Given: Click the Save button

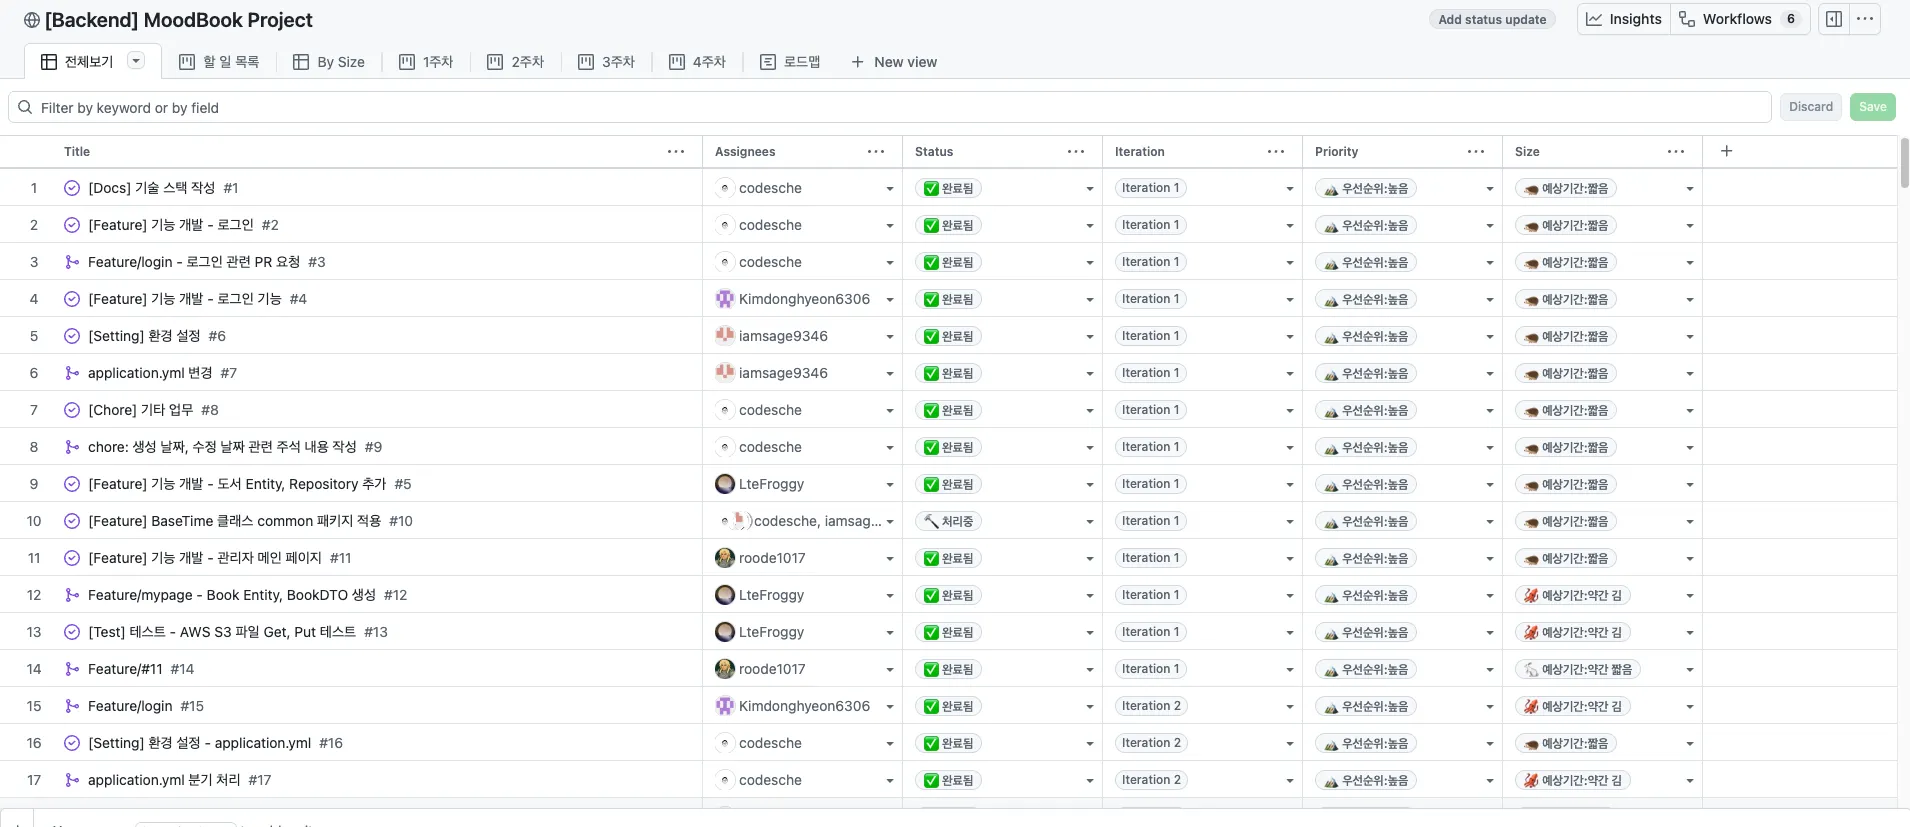Looking at the screenshot, I should (x=1873, y=107).
